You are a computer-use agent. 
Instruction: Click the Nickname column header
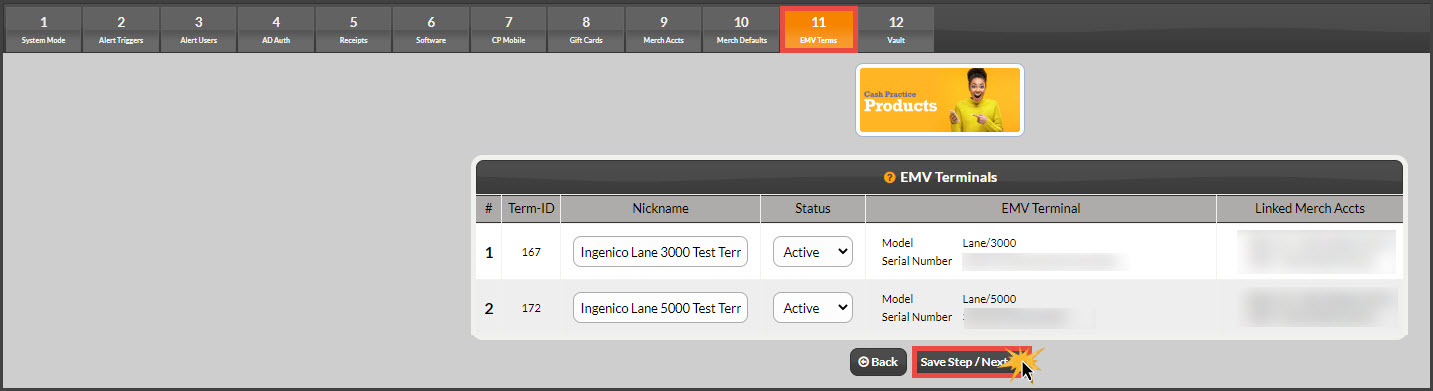point(660,208)
